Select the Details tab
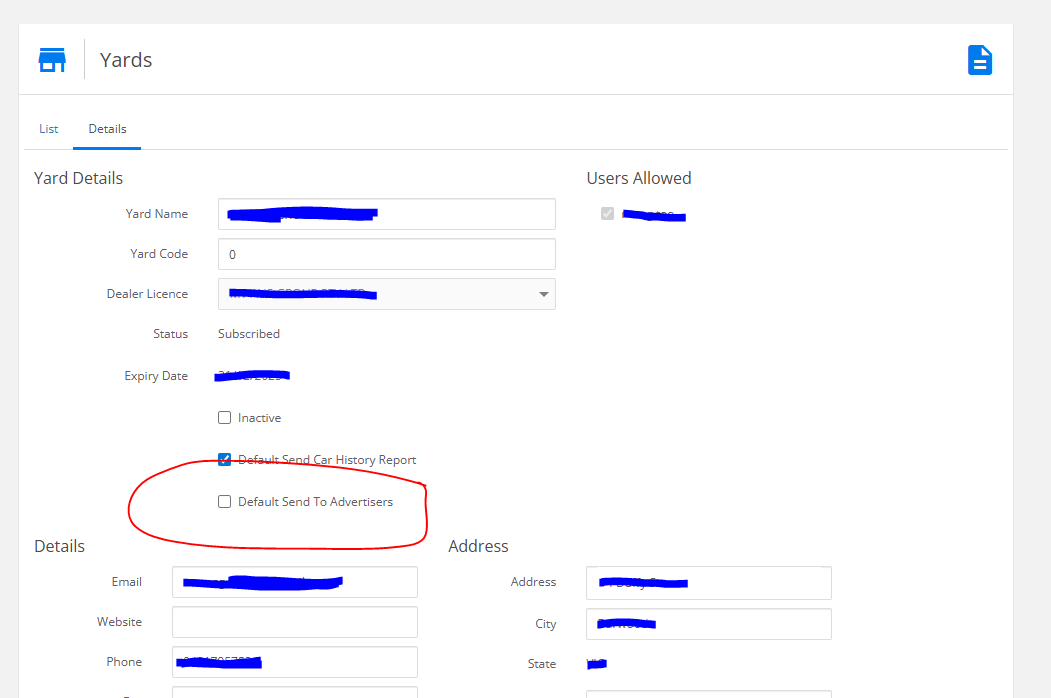The height and width of the screenshot is (698, 1051). click(107, 129)
